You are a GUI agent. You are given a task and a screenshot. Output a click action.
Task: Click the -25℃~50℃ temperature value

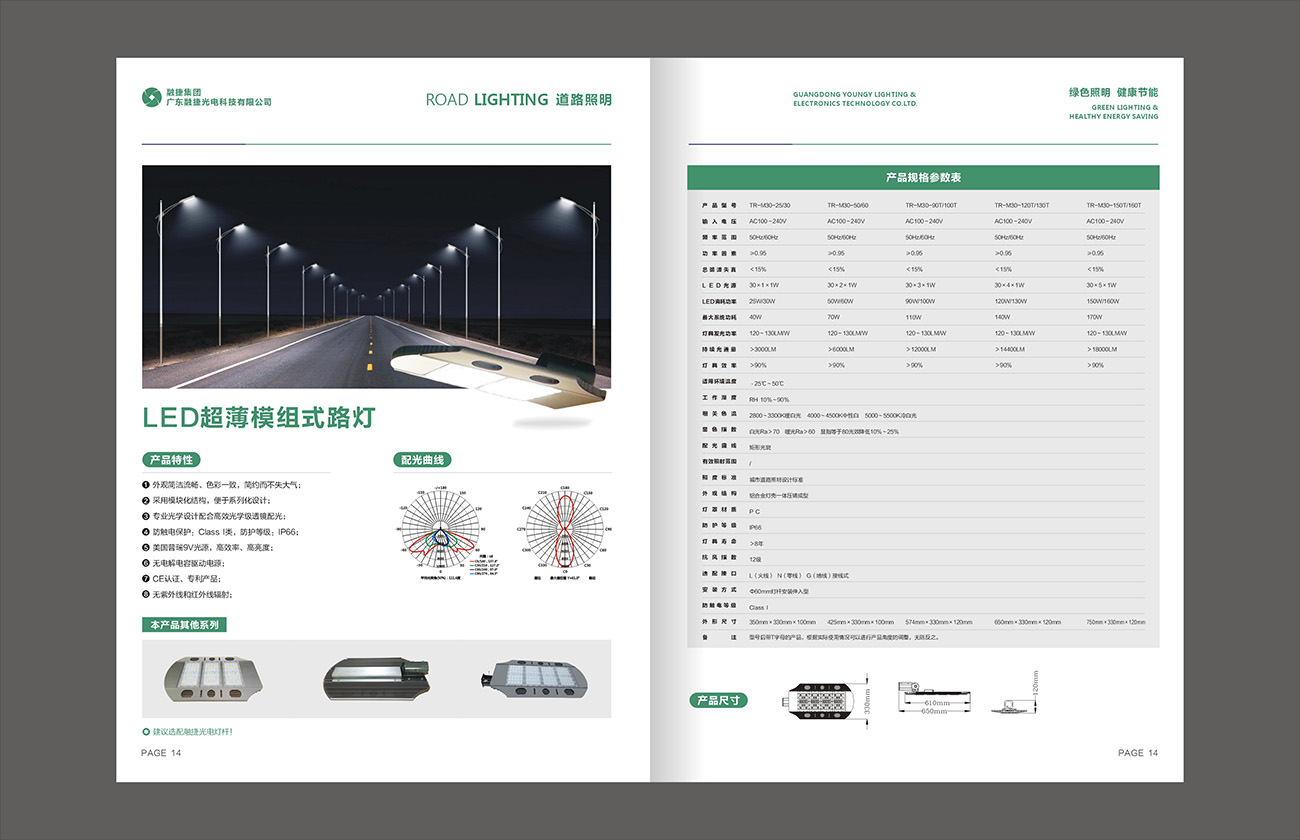pos(767,383)
